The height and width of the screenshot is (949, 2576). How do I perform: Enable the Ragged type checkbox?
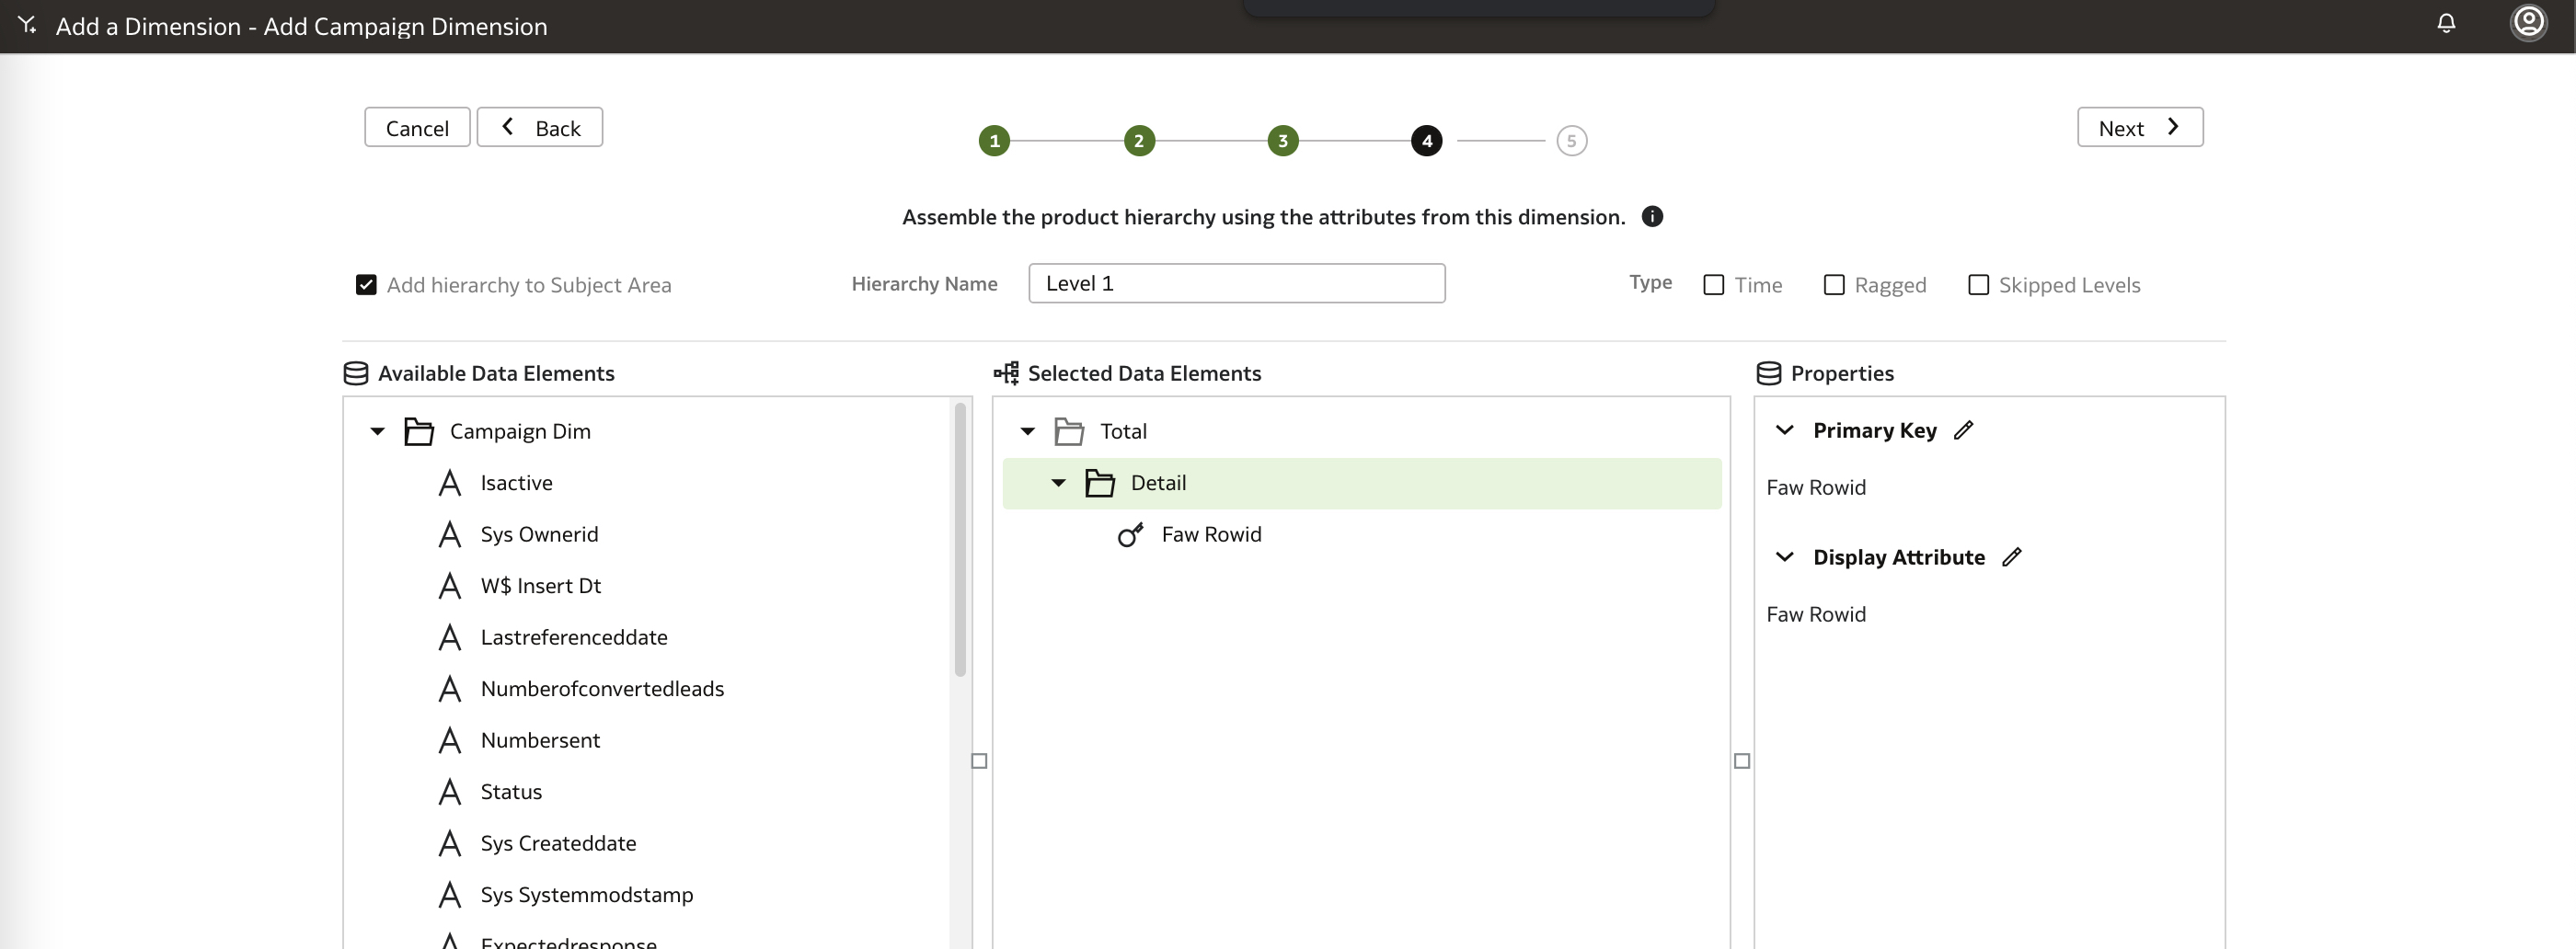(1833, 285)
